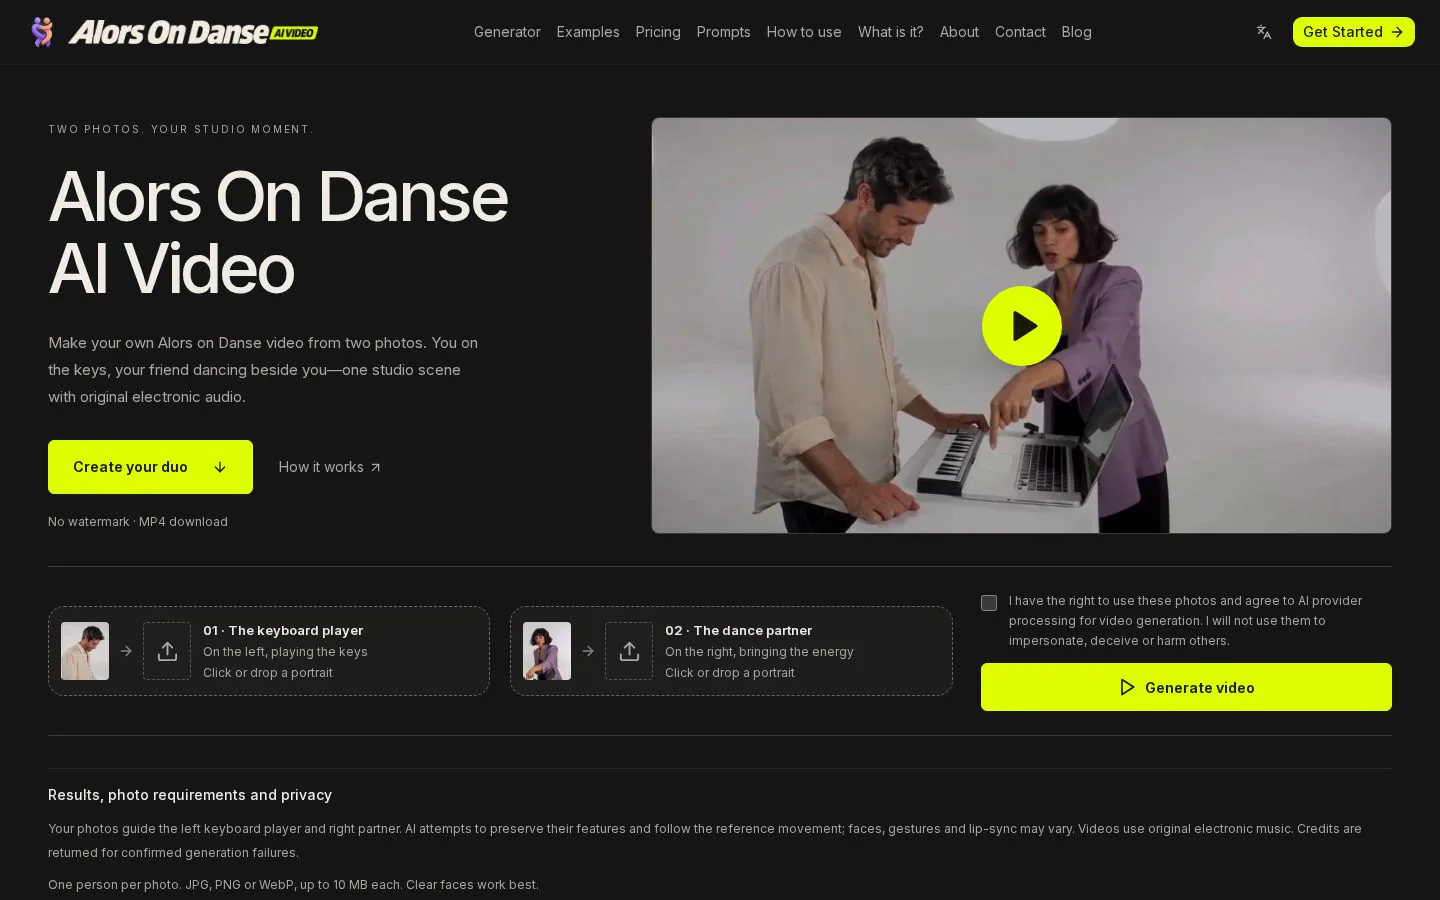Image resolution: width=1440 pixels, height=900 pixels.
Task: Go to the Examples section
Action: 588,32
